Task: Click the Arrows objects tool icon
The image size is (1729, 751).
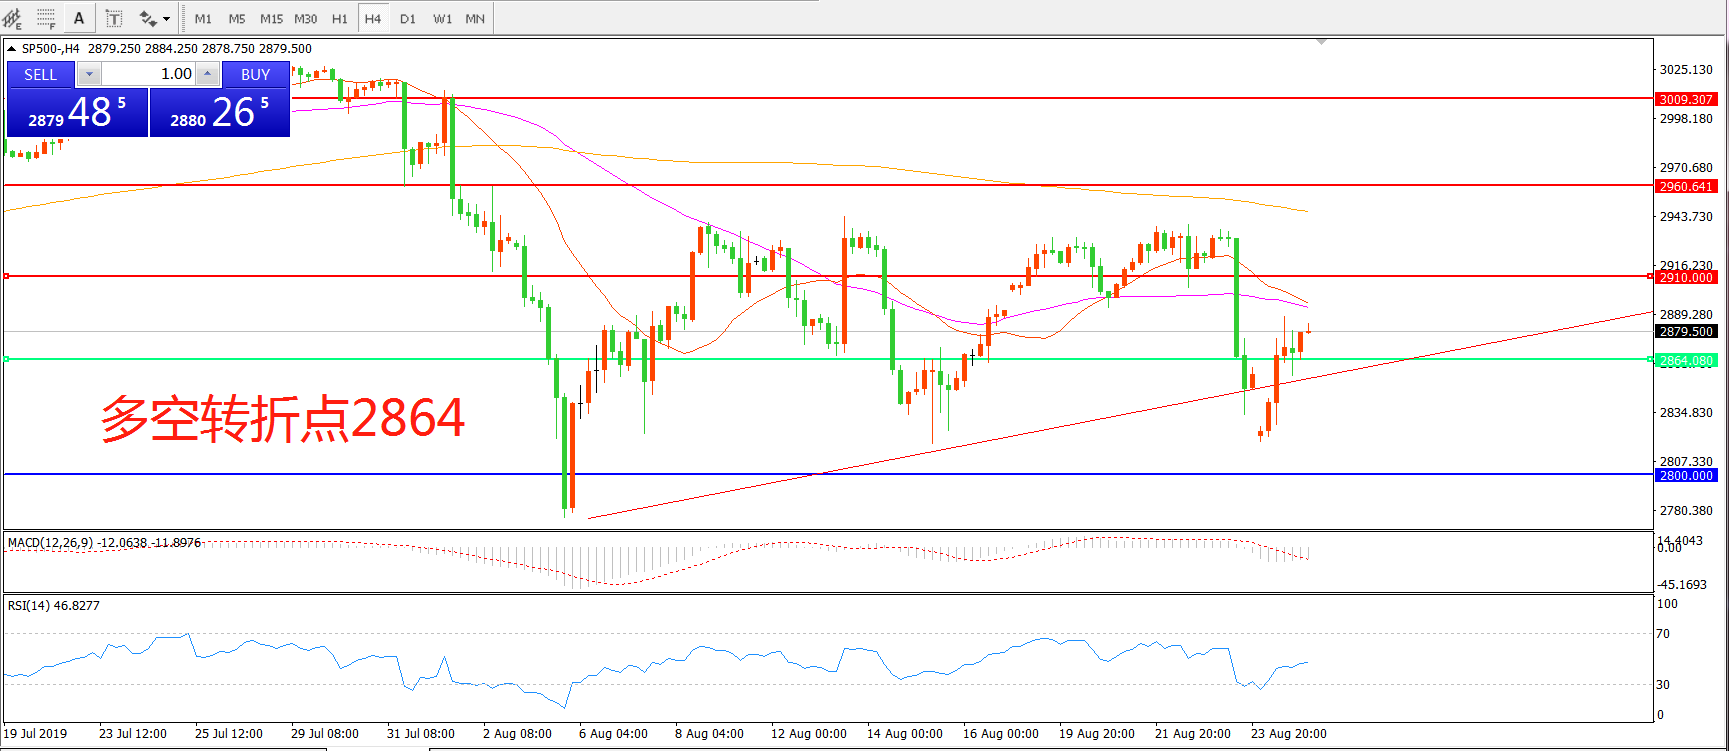Action: (x=148, y=18)
